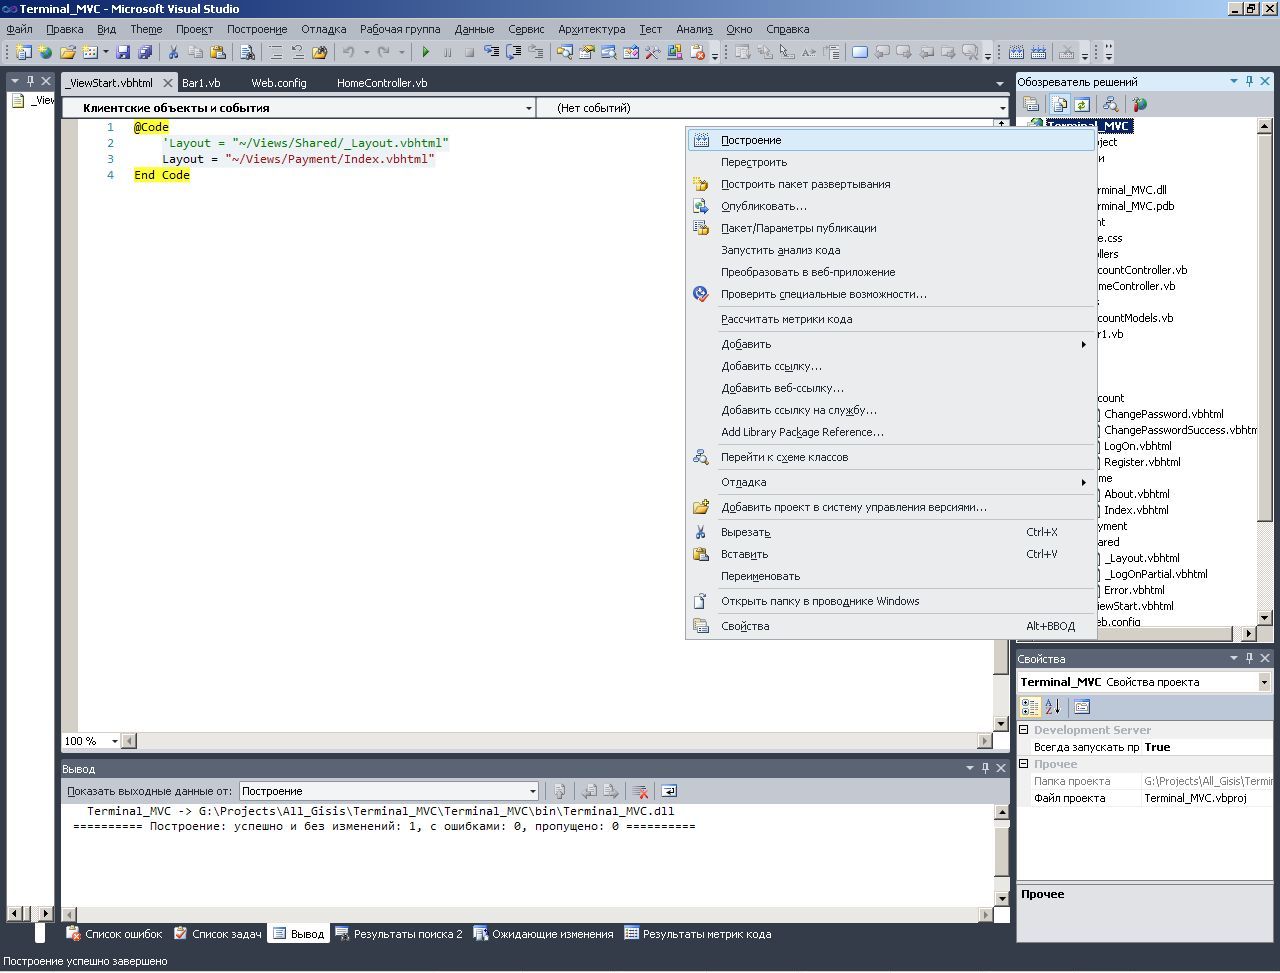Click the Redo arrow in toolbar
The height and width of the screenshot is (973, 1280).
(x=383, y=52)
